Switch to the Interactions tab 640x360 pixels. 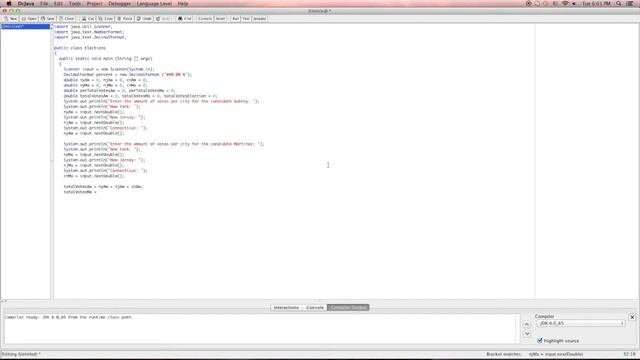point(286,307)
